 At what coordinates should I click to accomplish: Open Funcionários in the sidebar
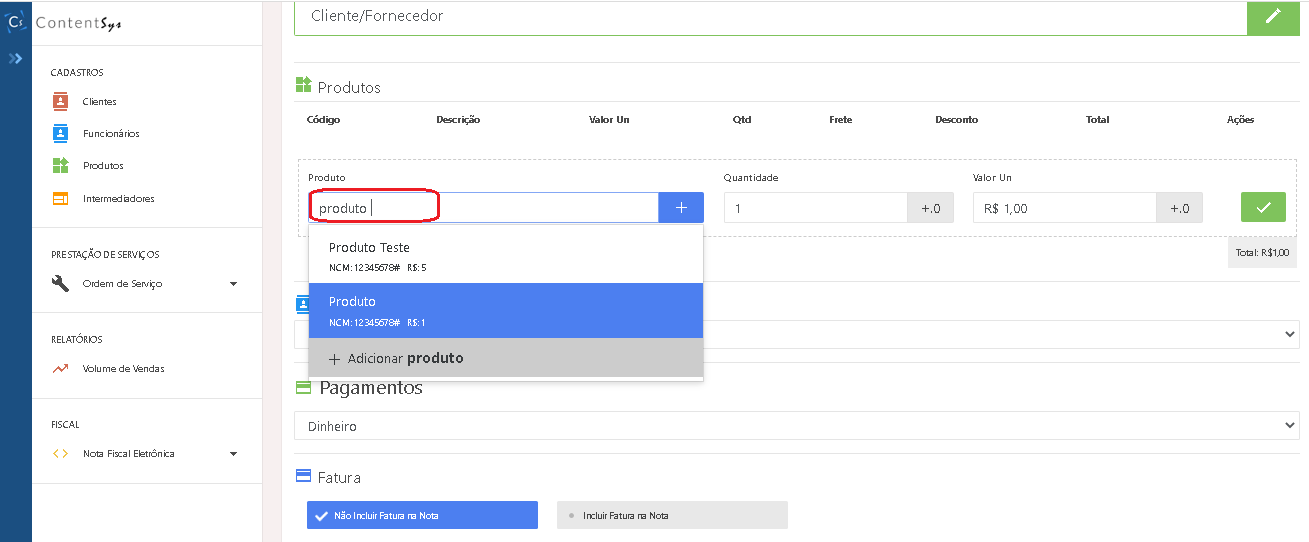click(110, 134)
